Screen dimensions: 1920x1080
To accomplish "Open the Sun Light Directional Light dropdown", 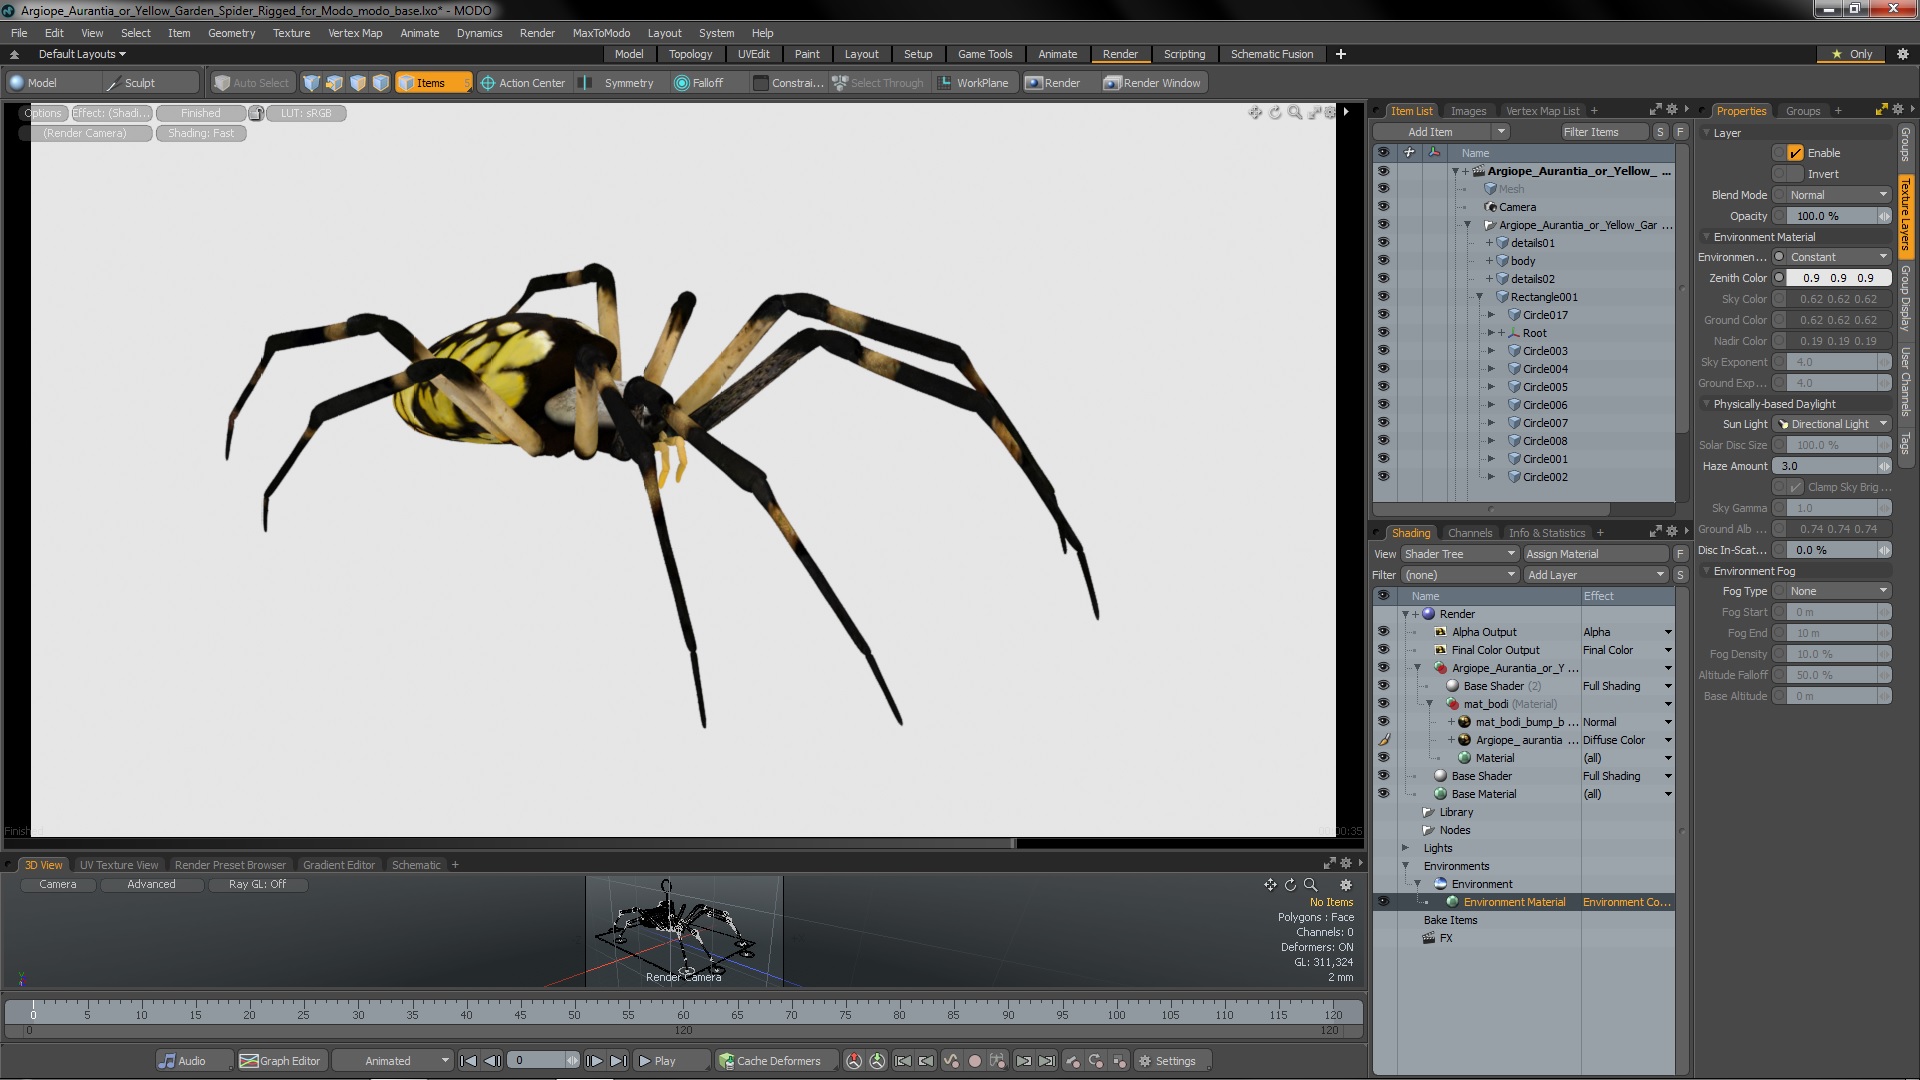I will pyautogui.click(x=1832, y=424).
